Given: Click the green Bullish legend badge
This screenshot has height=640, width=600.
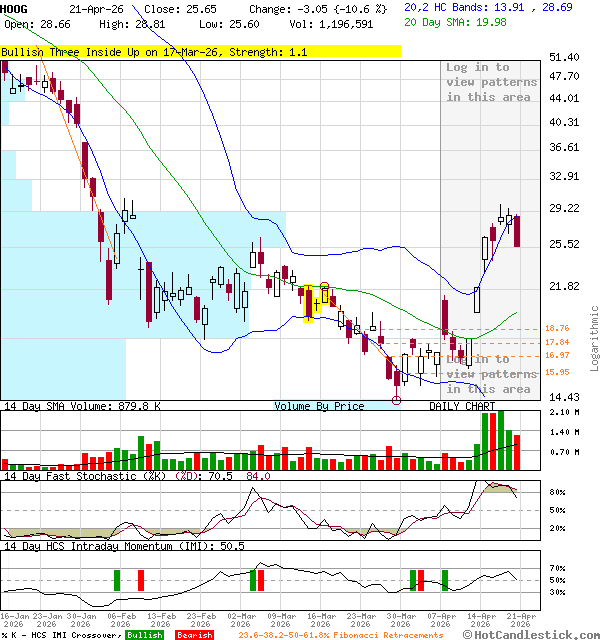Looking at the screenshot, I should pyautogui.click(x=145, y=635).
